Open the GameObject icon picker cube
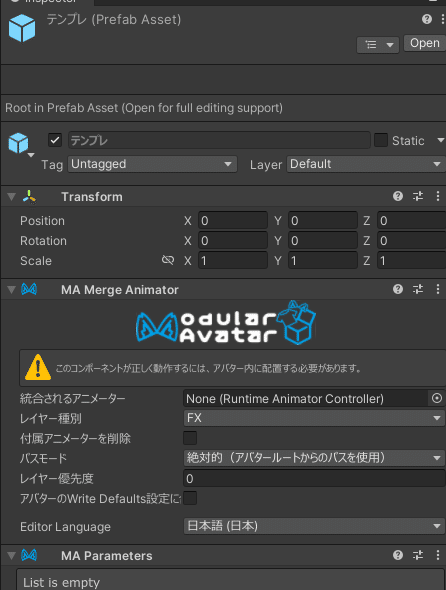This screenshot has width=446, height=590. 19,143
